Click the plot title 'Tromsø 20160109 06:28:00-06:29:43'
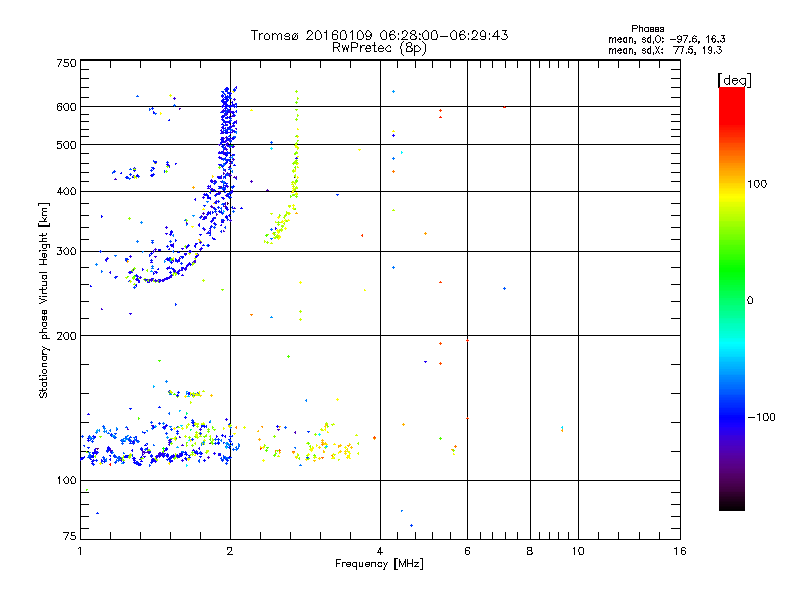 pos(379,35)
